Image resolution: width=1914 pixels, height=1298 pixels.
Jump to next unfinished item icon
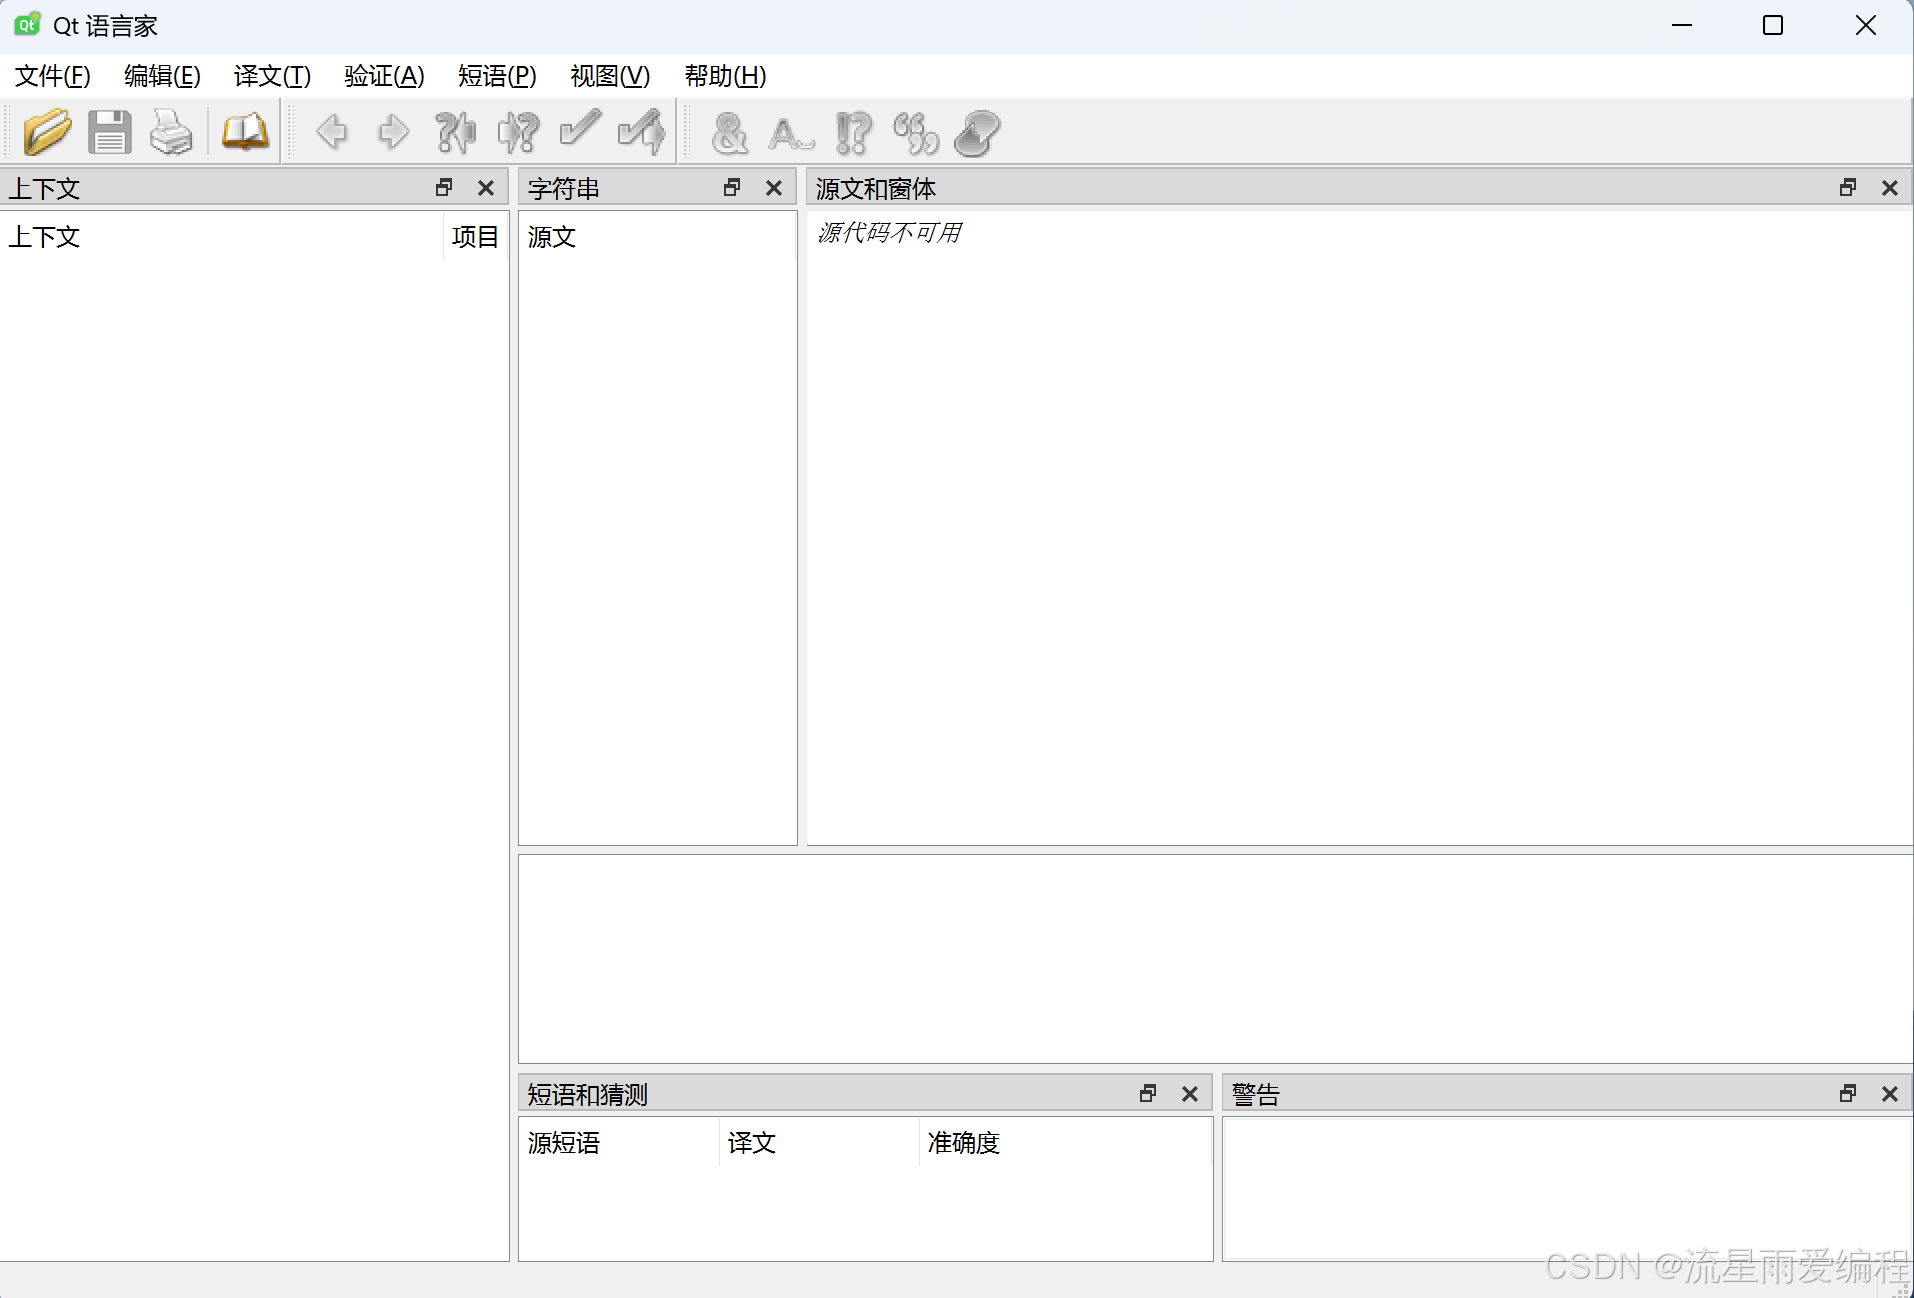(518, 132)
